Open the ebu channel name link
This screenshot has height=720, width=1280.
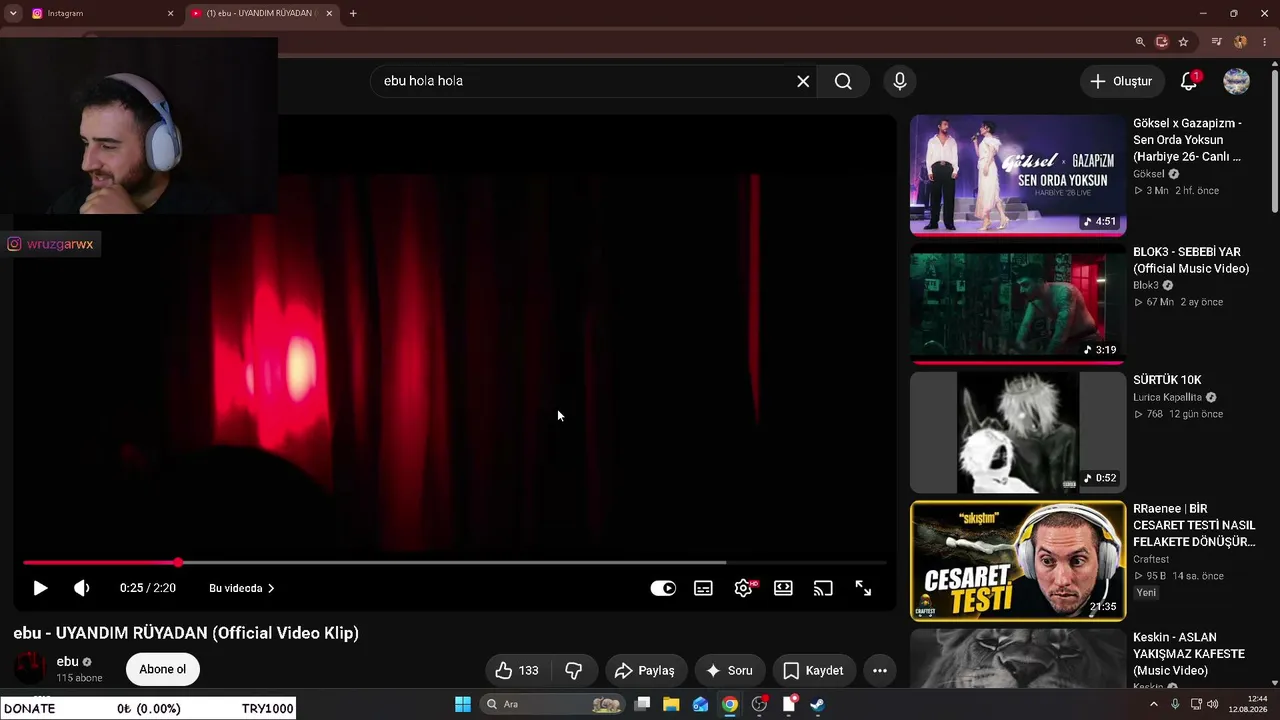pyautogui.click(x=68, y=661)
